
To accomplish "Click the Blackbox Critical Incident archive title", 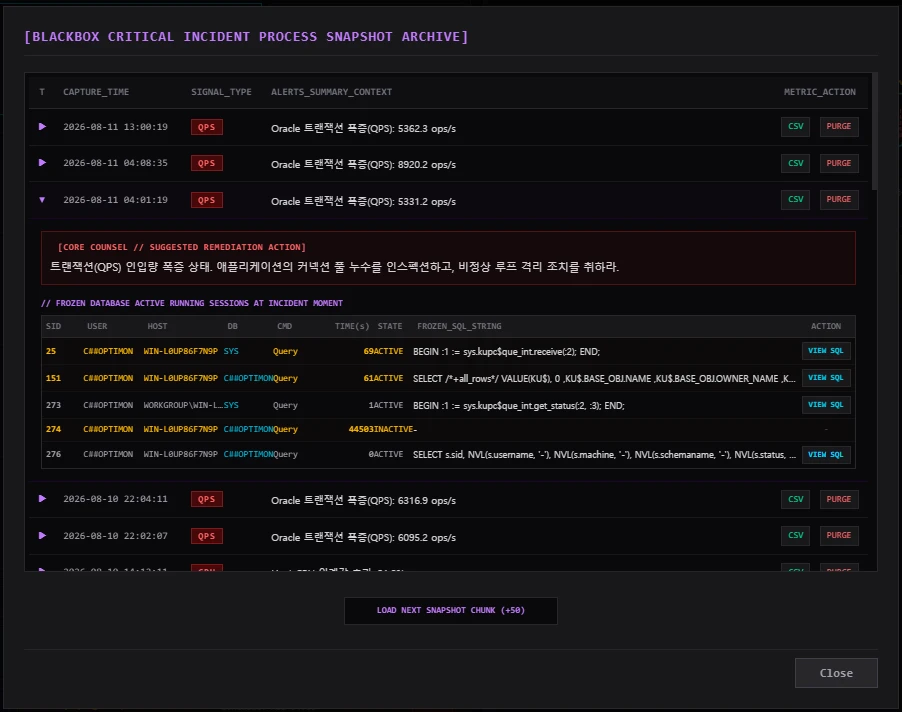I will pos(246,37).
